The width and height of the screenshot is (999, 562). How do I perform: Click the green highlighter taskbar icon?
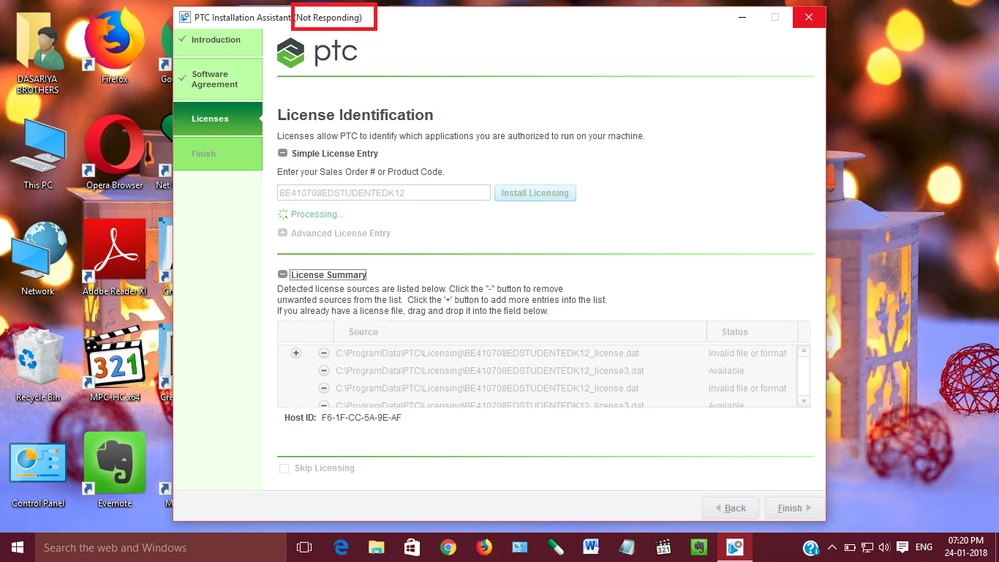point(556,547)
